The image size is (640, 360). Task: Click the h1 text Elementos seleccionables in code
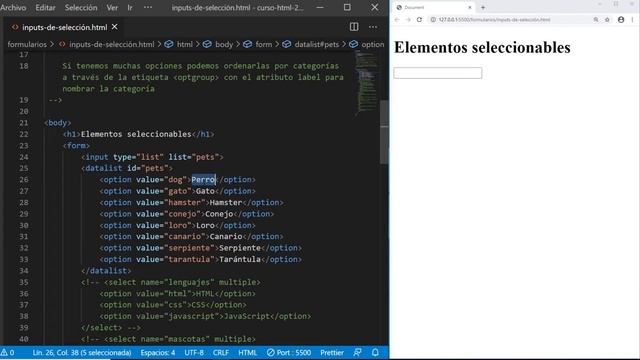point(136,134)
